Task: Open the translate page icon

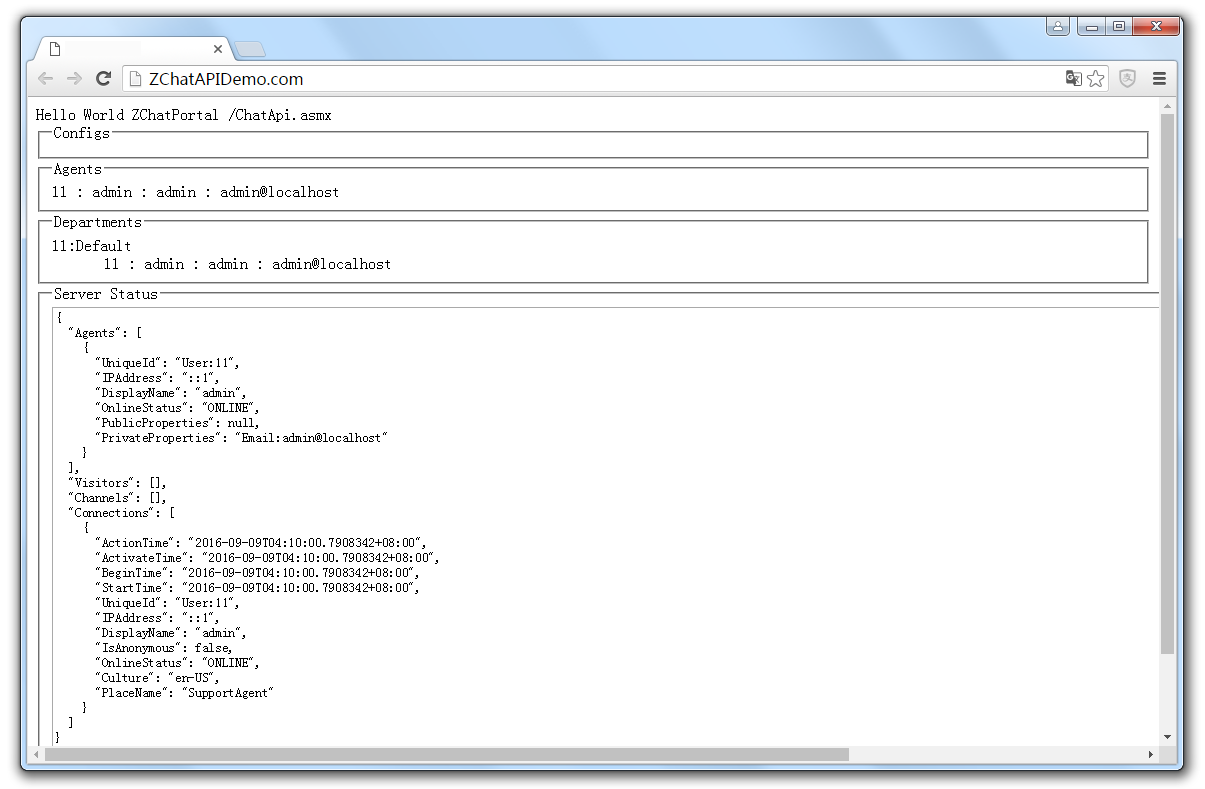Action: (x=1073, y=79)
